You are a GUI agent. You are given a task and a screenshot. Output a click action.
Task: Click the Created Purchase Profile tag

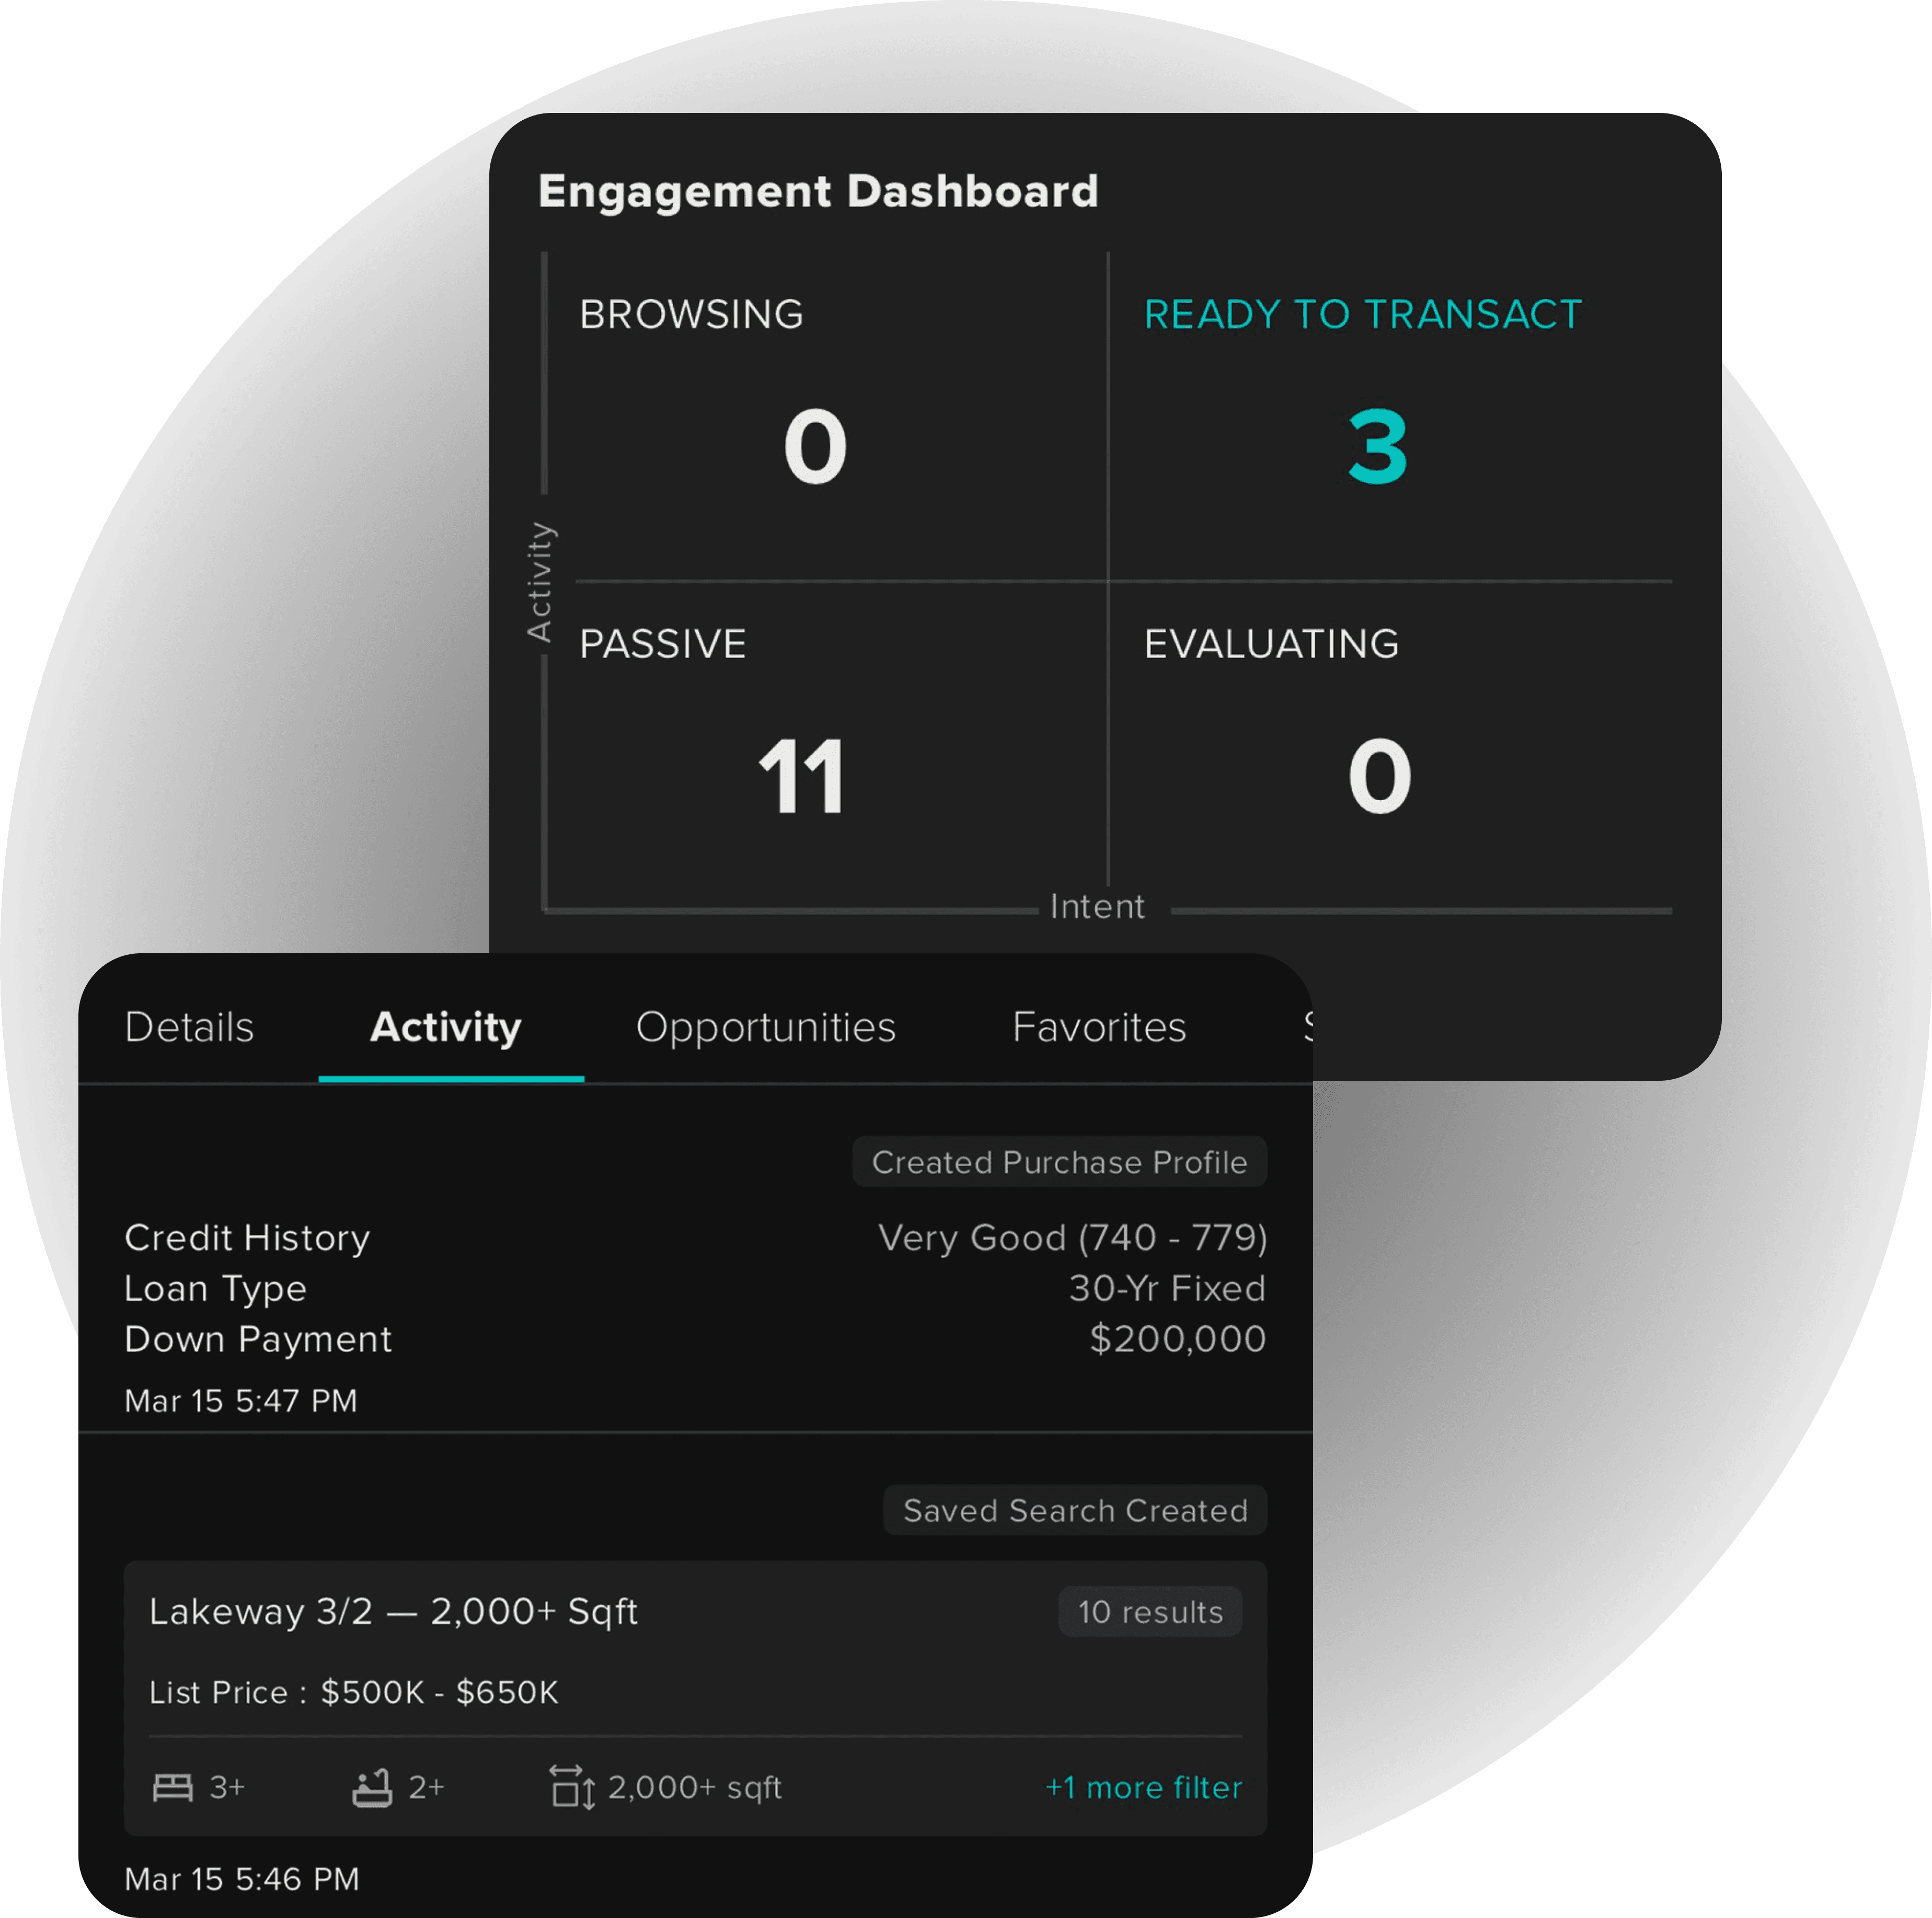coord(1059,1162)
